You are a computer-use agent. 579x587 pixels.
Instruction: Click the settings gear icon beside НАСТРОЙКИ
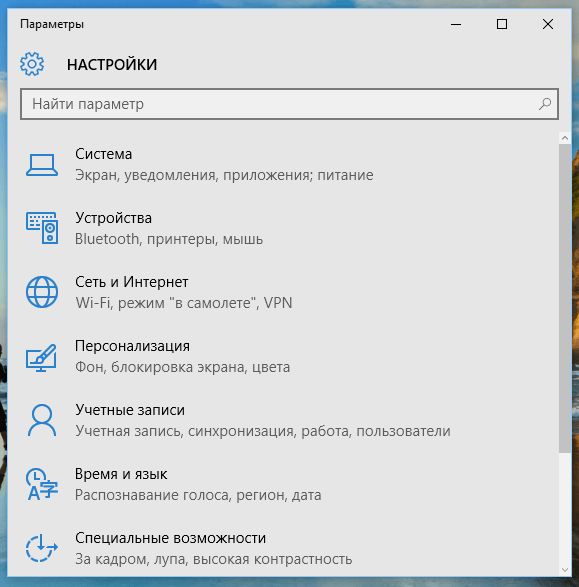32,64
